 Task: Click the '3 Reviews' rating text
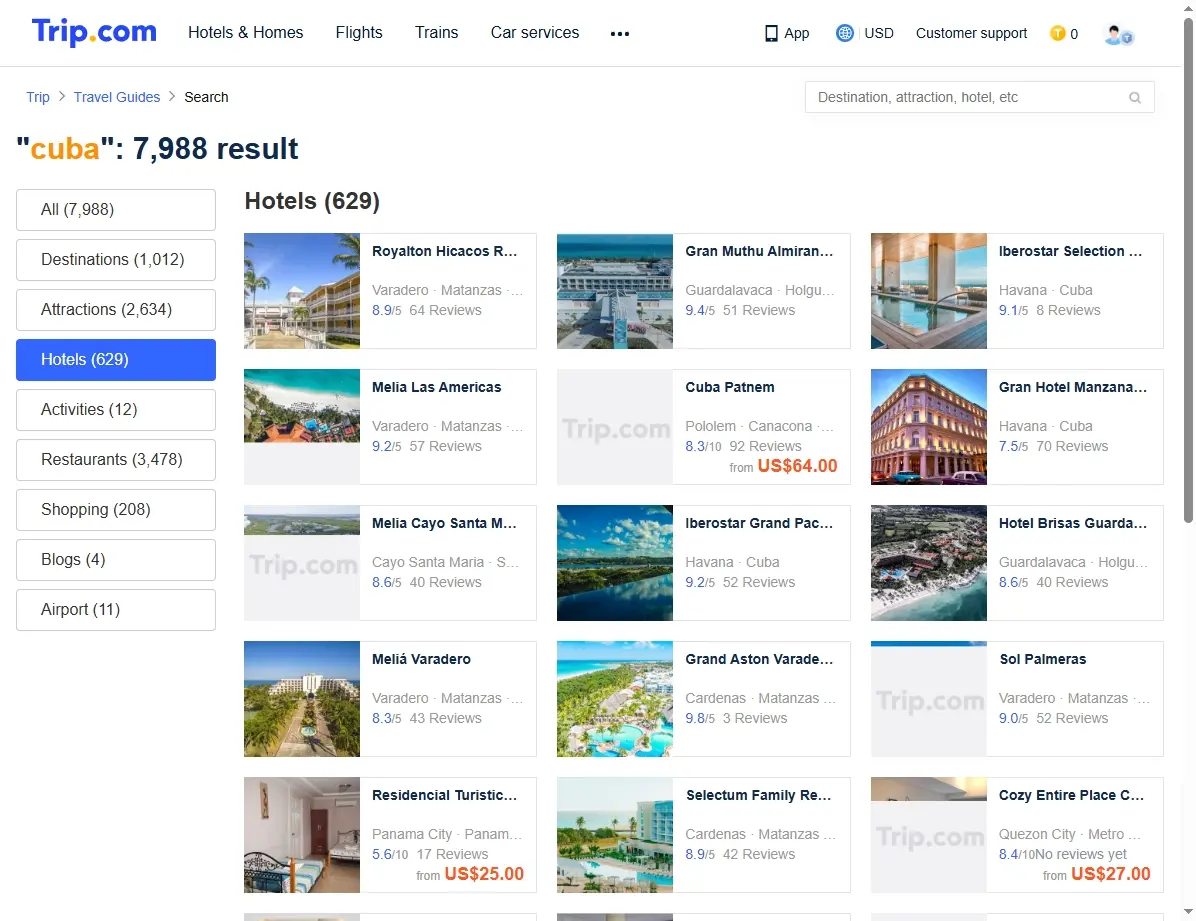[755, 718]
